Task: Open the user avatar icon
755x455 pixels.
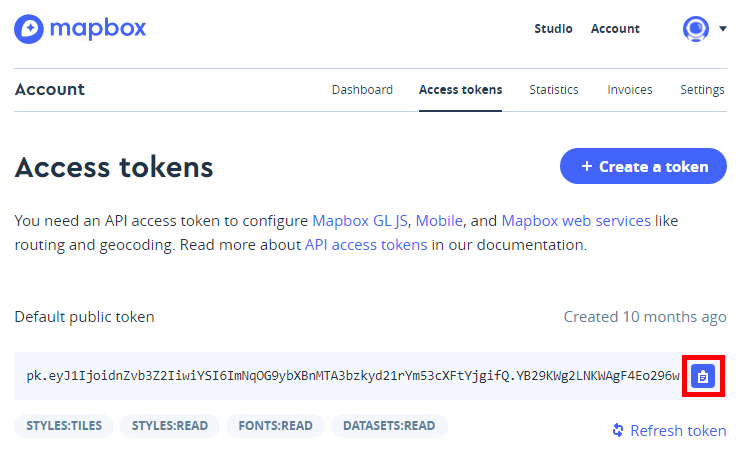Action: tap(695, 29)
